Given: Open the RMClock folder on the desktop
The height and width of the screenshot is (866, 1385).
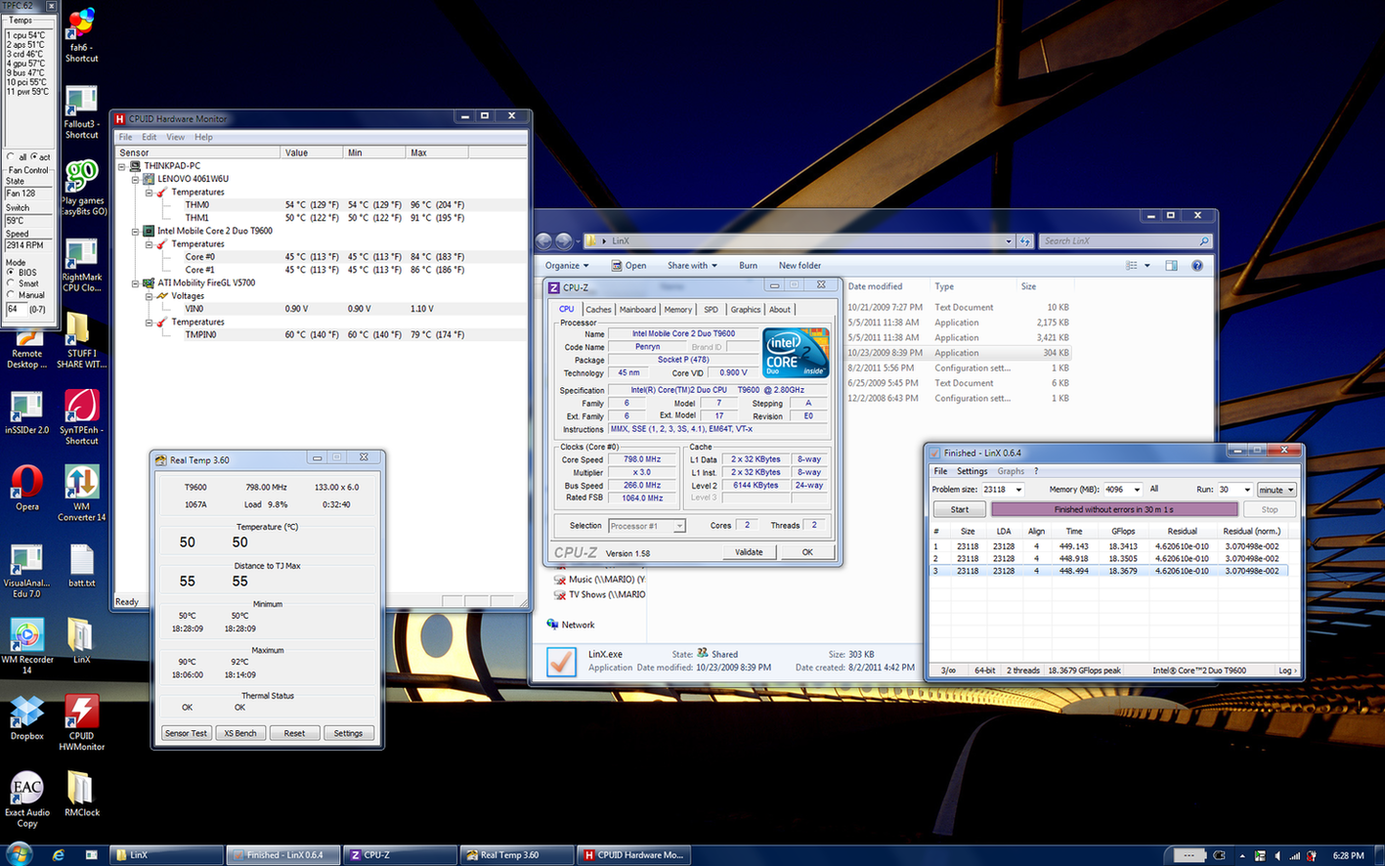Looking at the screenshot, I should [x=82, y=793].
